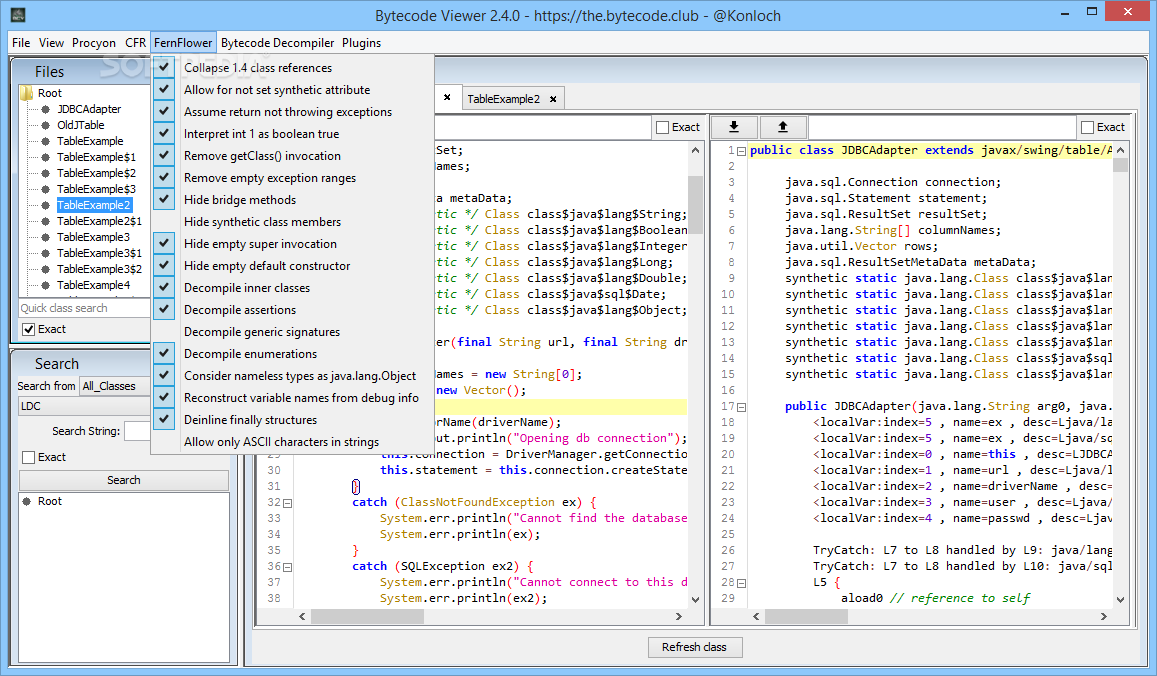Maximize the Bytecode Viewer window
Viewport: 1157px width, 676px height.
[1092, 11]
